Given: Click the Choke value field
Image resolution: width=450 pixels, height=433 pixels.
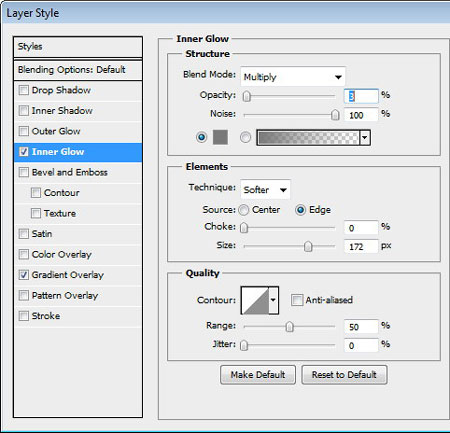Looking at the screenshot, I should [361, 228].
